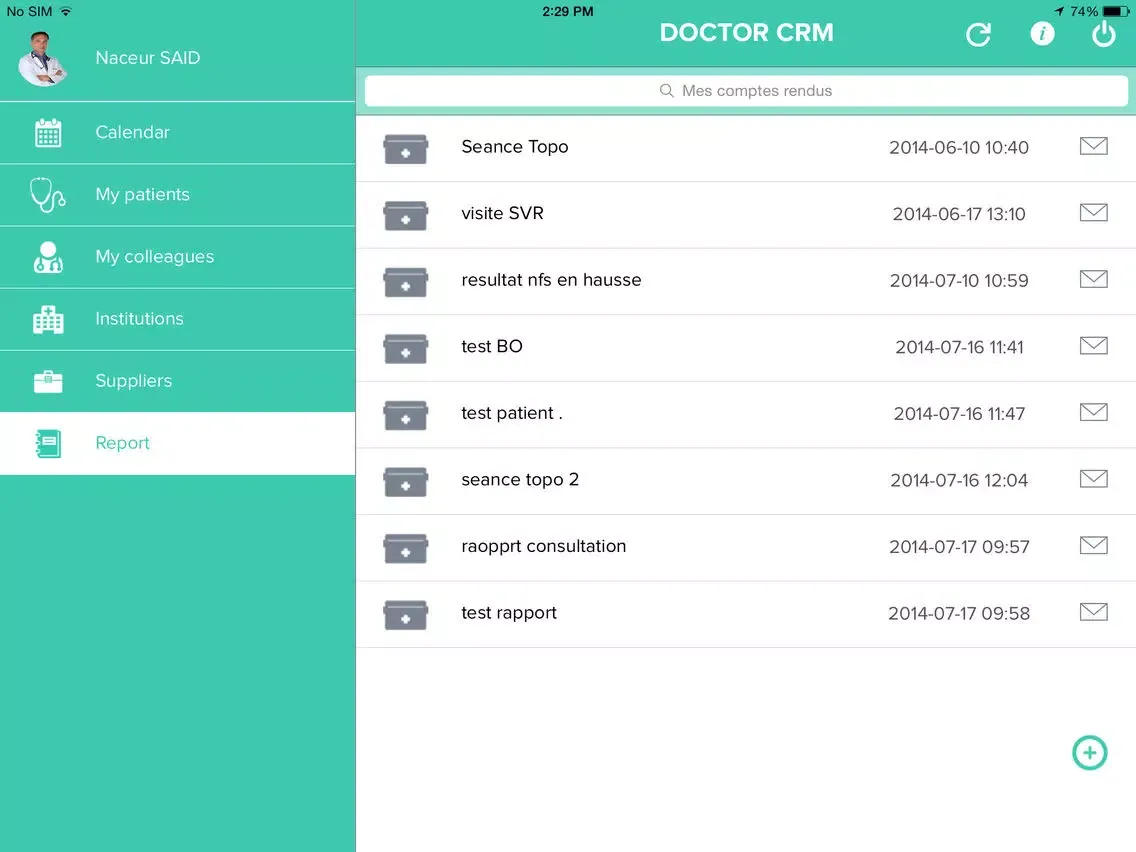Tap the refresh icon in header
This screenshot has height=852, width=1136.
pos(978,34)
